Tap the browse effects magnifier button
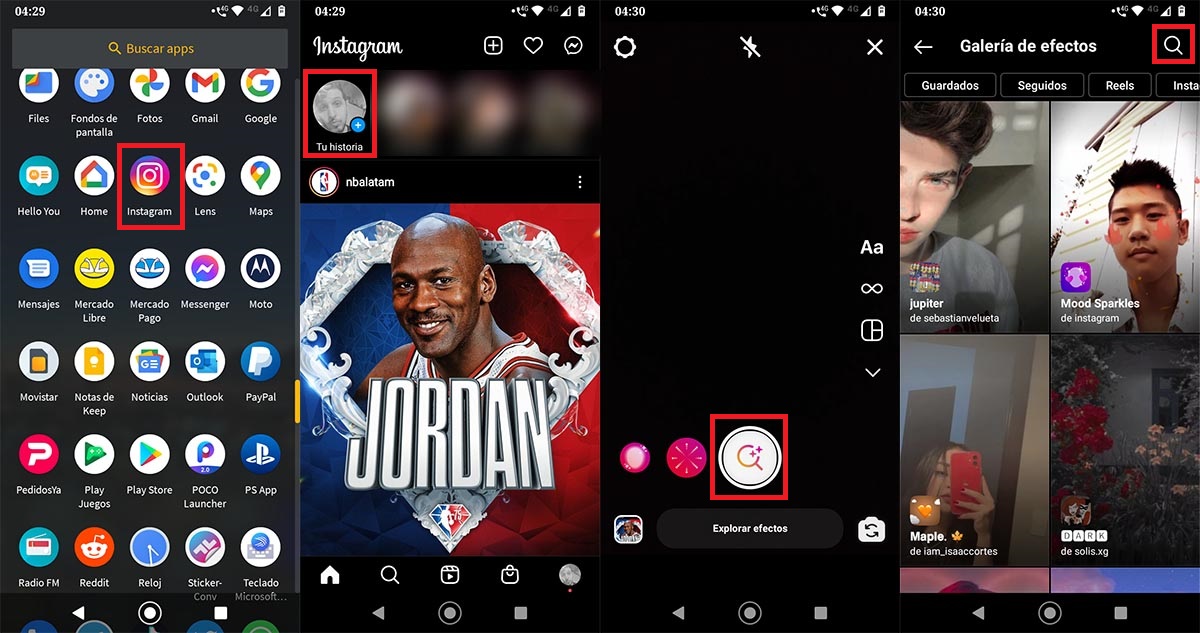Viewport: 1200px width, 633px height. (749, 457)
